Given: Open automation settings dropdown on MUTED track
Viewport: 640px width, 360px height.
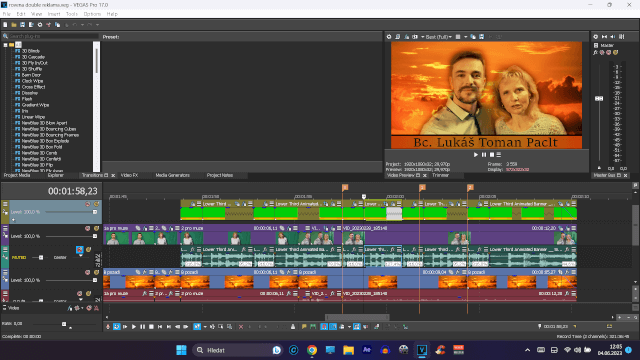Looking at the screenshot, I should coord(80,256).
